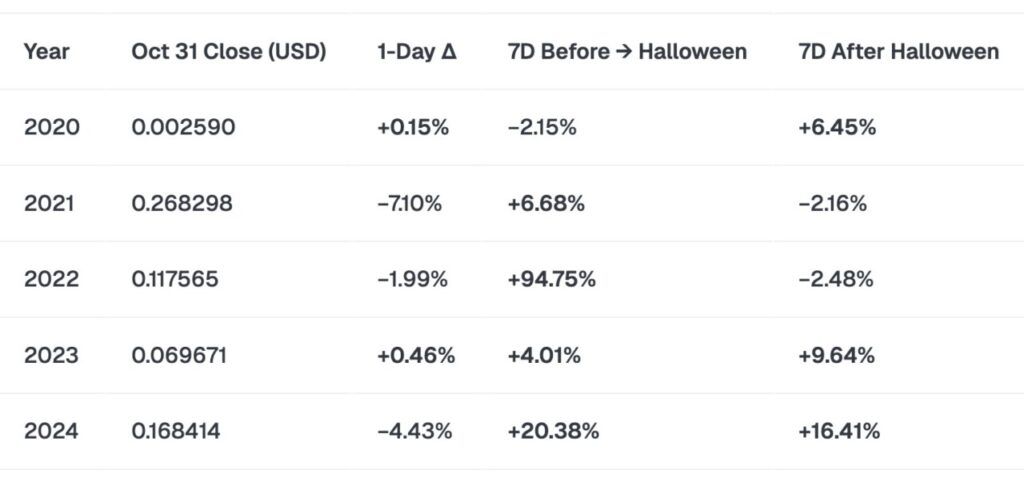Click the 0.117565 closing price cell

point(175,280)
